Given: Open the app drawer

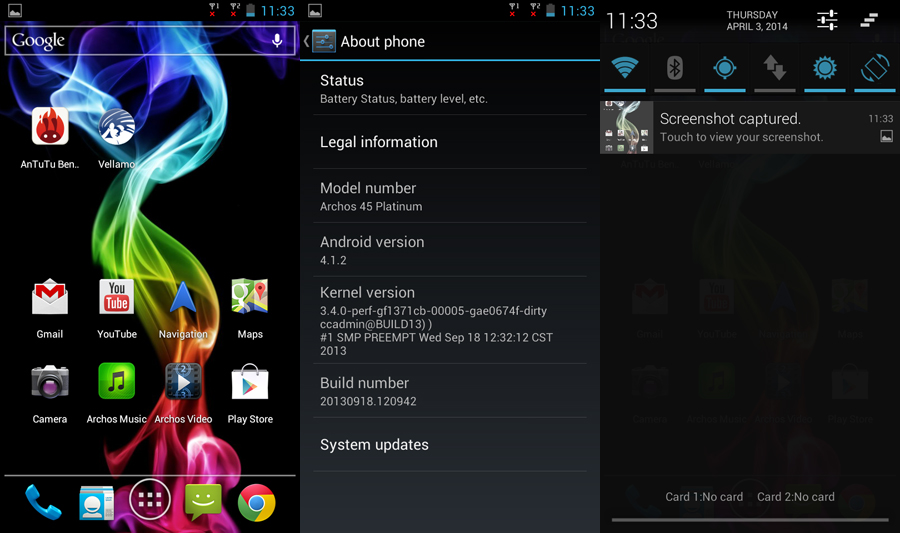Looking at the screenshot, I should 150,500.
